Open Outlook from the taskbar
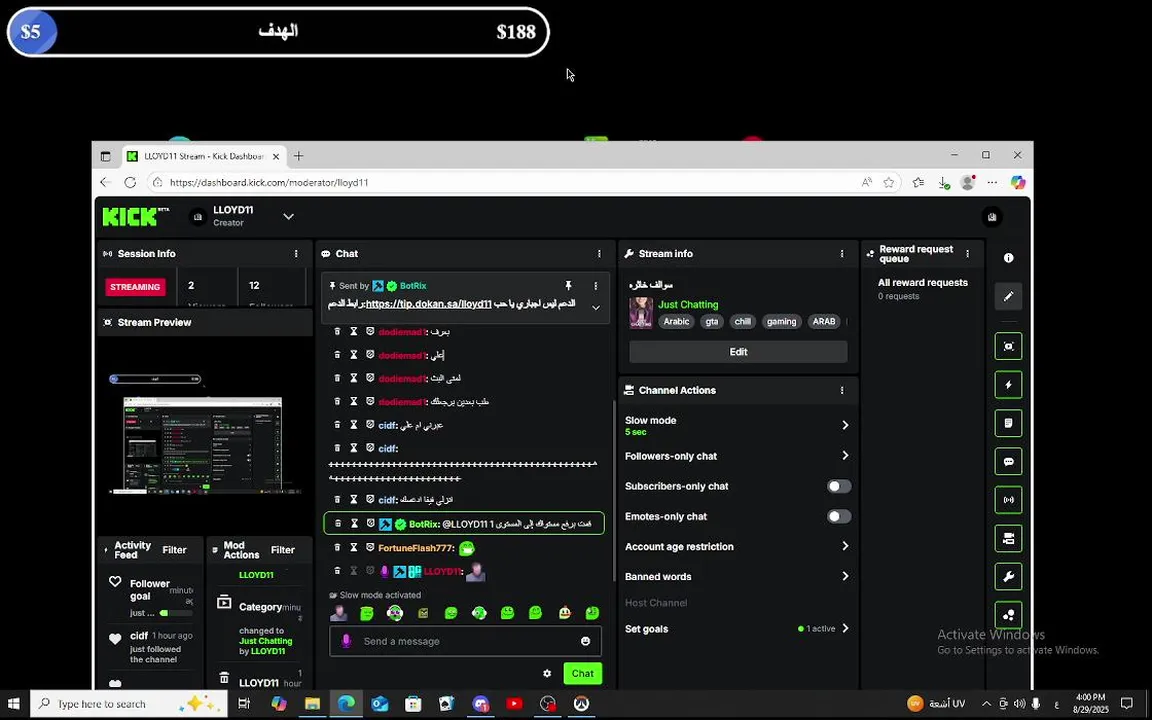The width and height of the screenshot is (1152, 720). click(380, 704)
